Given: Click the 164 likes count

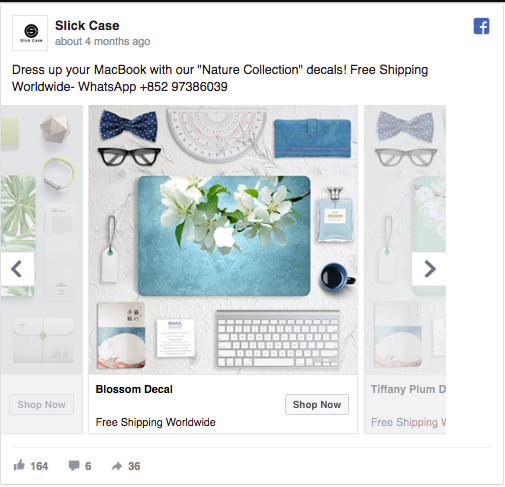Looking at the screenshot, I should 39,466.
